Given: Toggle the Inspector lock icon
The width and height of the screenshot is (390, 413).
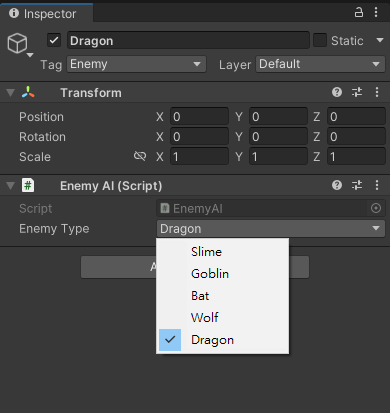Looking at the screenshot, I should click(359, 12).
